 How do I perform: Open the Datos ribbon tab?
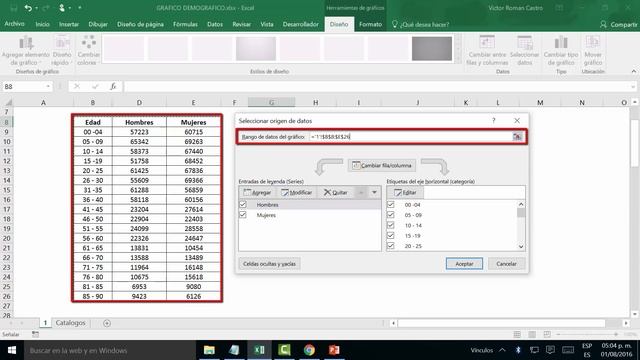(215, 24)
